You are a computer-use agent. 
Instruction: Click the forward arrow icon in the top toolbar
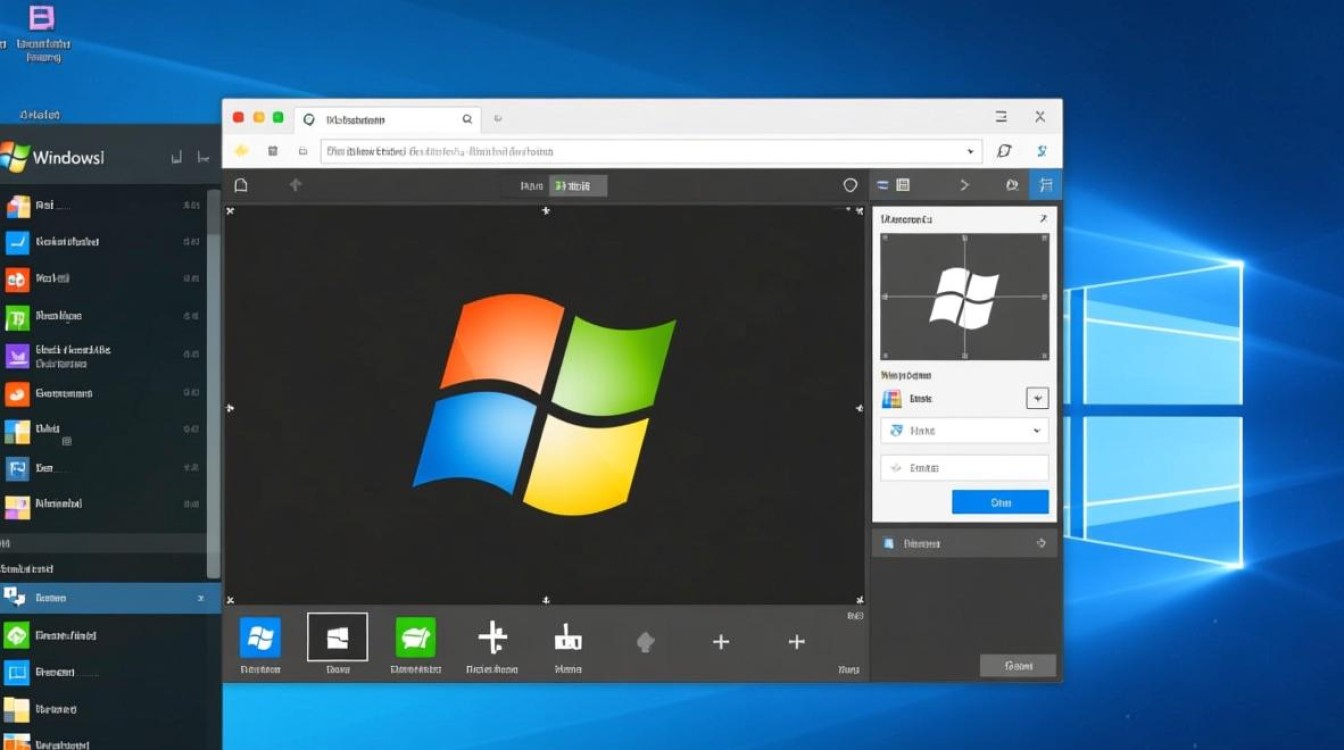964,184
